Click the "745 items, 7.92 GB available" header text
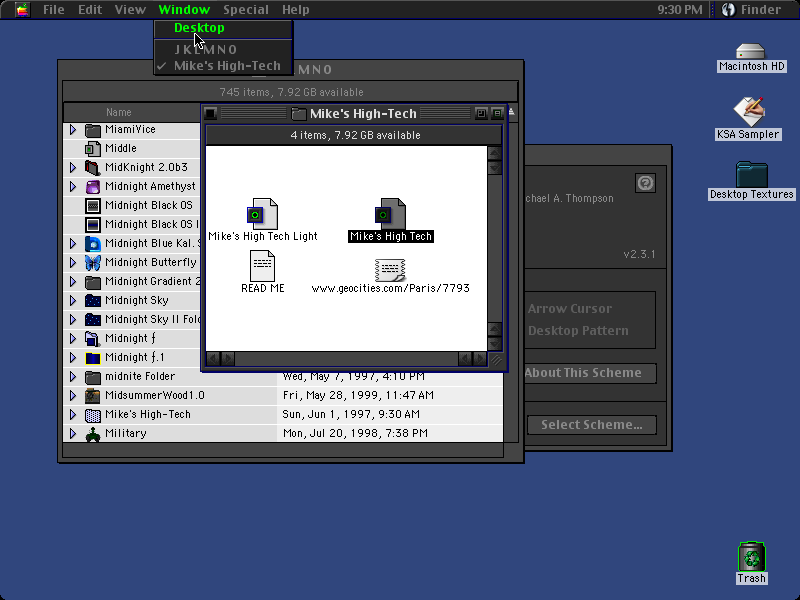 point(291,92)
